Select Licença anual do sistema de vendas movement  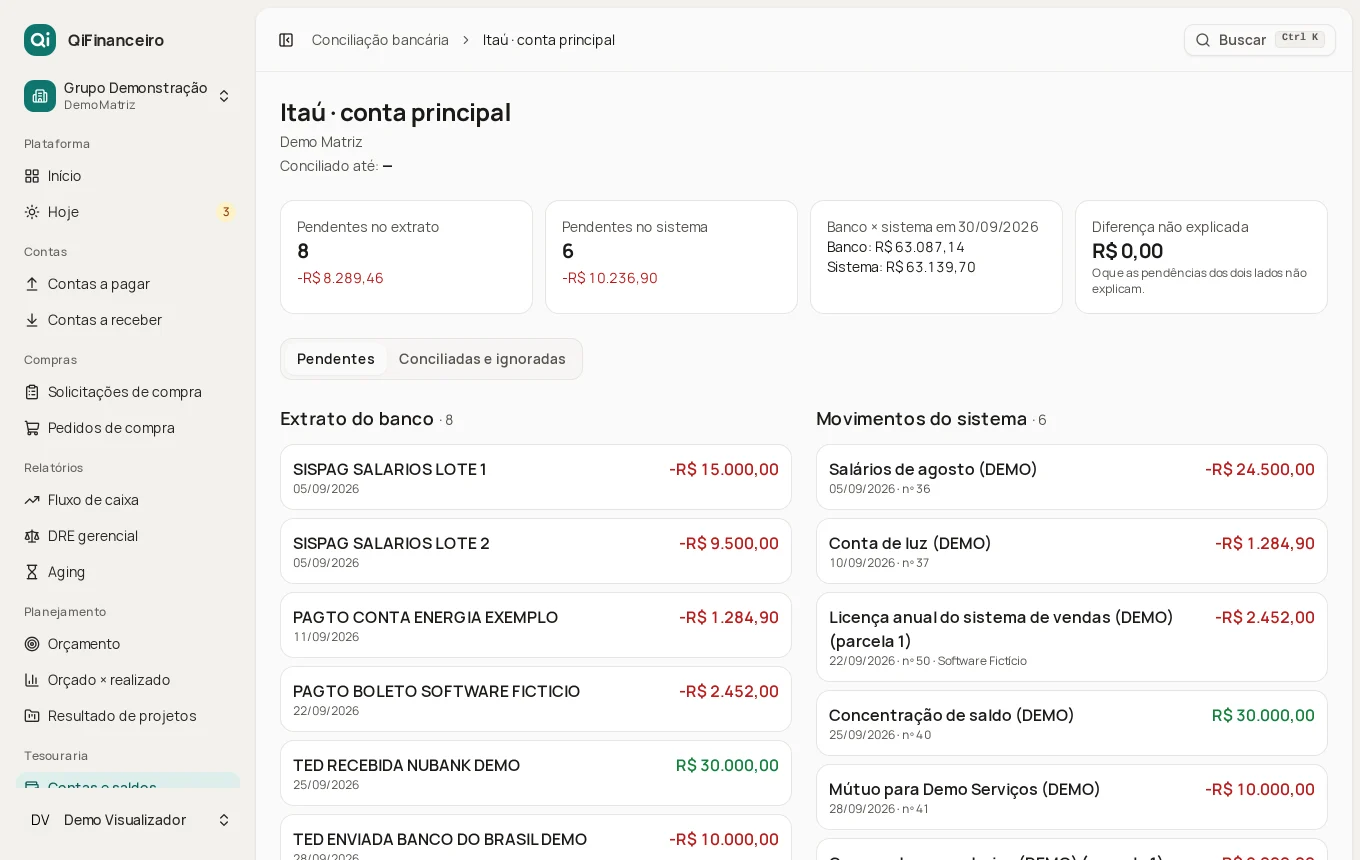tap(1072, 637)
